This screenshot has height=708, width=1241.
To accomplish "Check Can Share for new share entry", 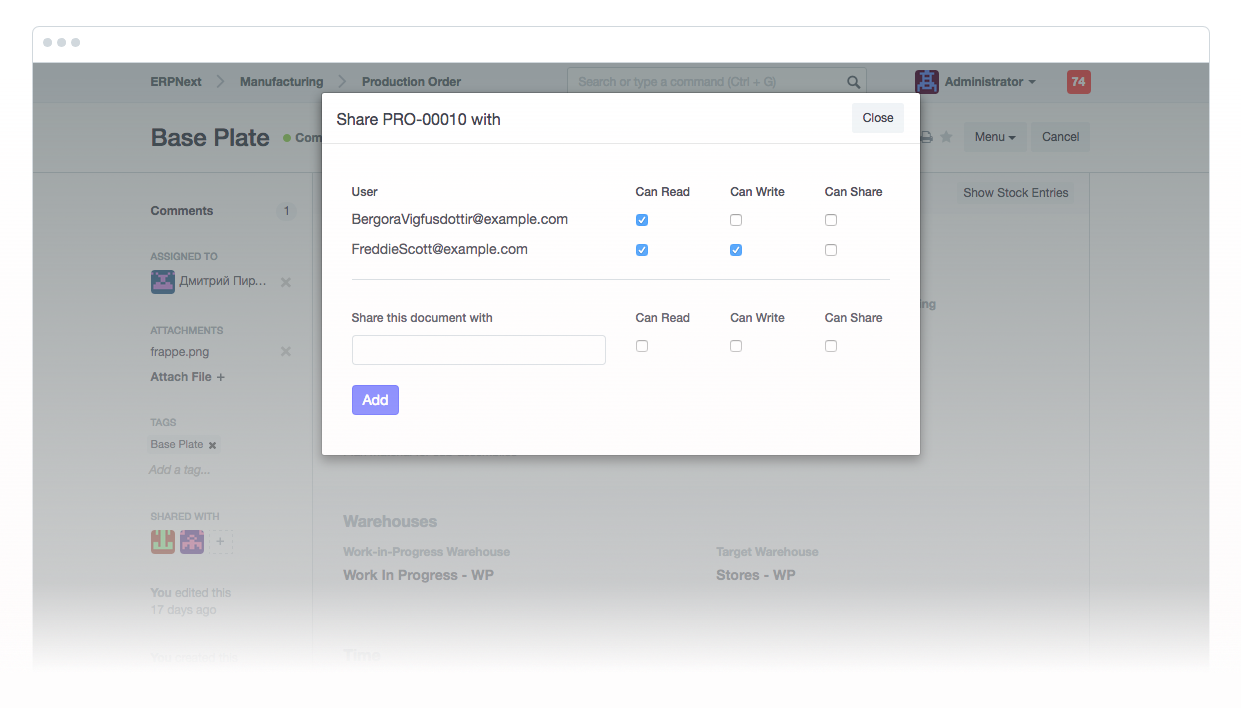I will pos(831,346).
